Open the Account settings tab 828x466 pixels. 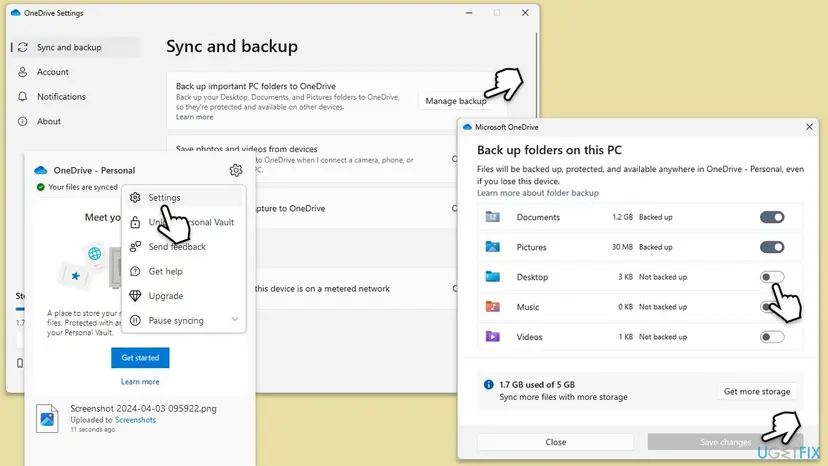click(x=75, y=72)
